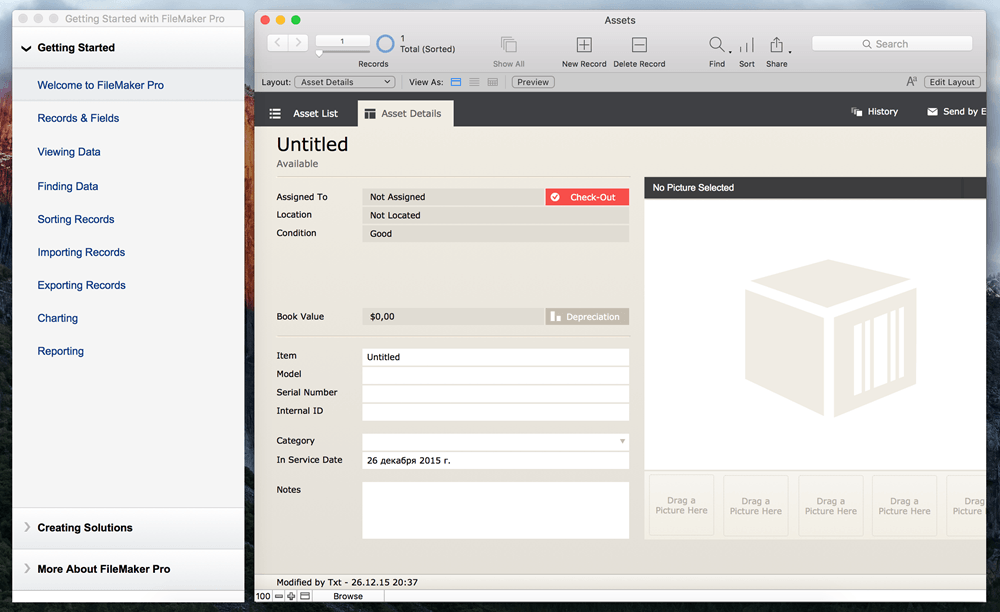Click the zoom level 100 indicator
Image resolution: width=1000 pixels, height=612 pixels.
[x=263, y=596]
